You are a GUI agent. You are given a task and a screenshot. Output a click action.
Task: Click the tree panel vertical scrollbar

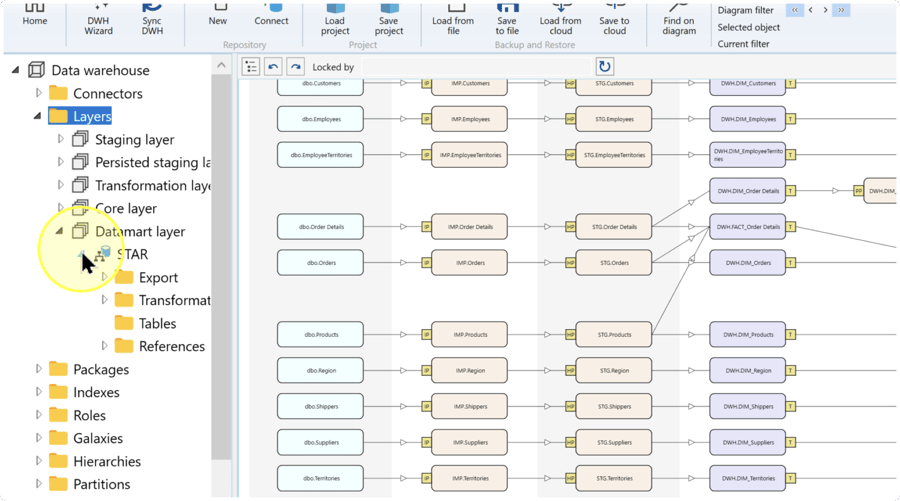[221, 267]
